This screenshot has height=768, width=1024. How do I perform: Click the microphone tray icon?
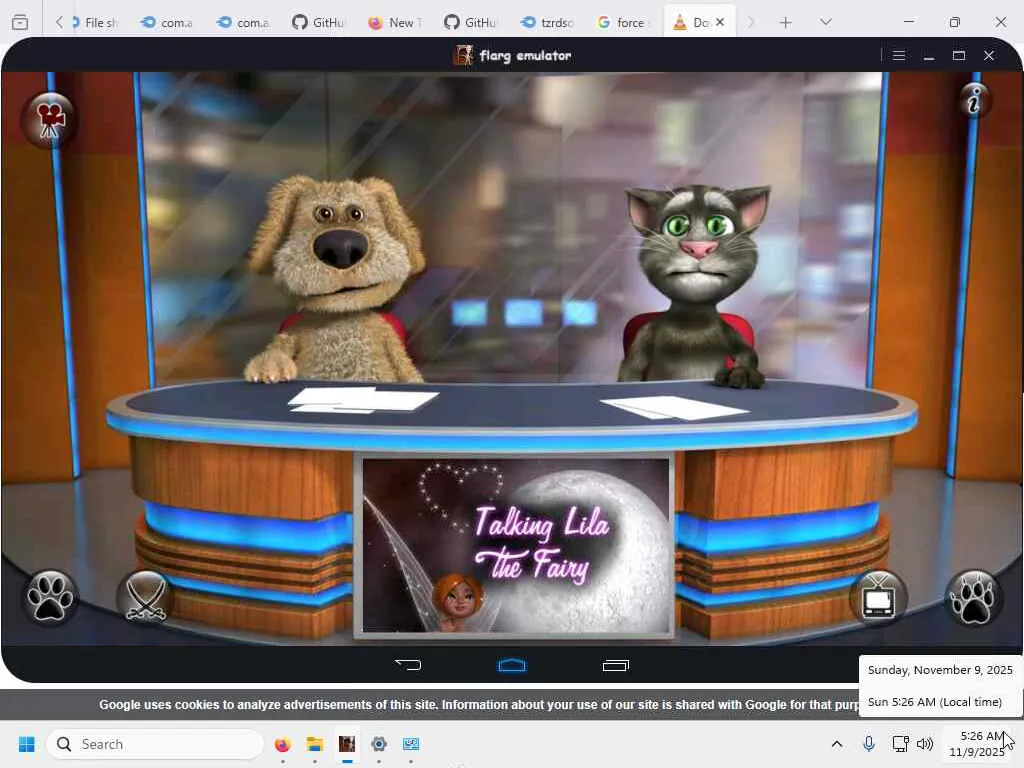point(869,744)
